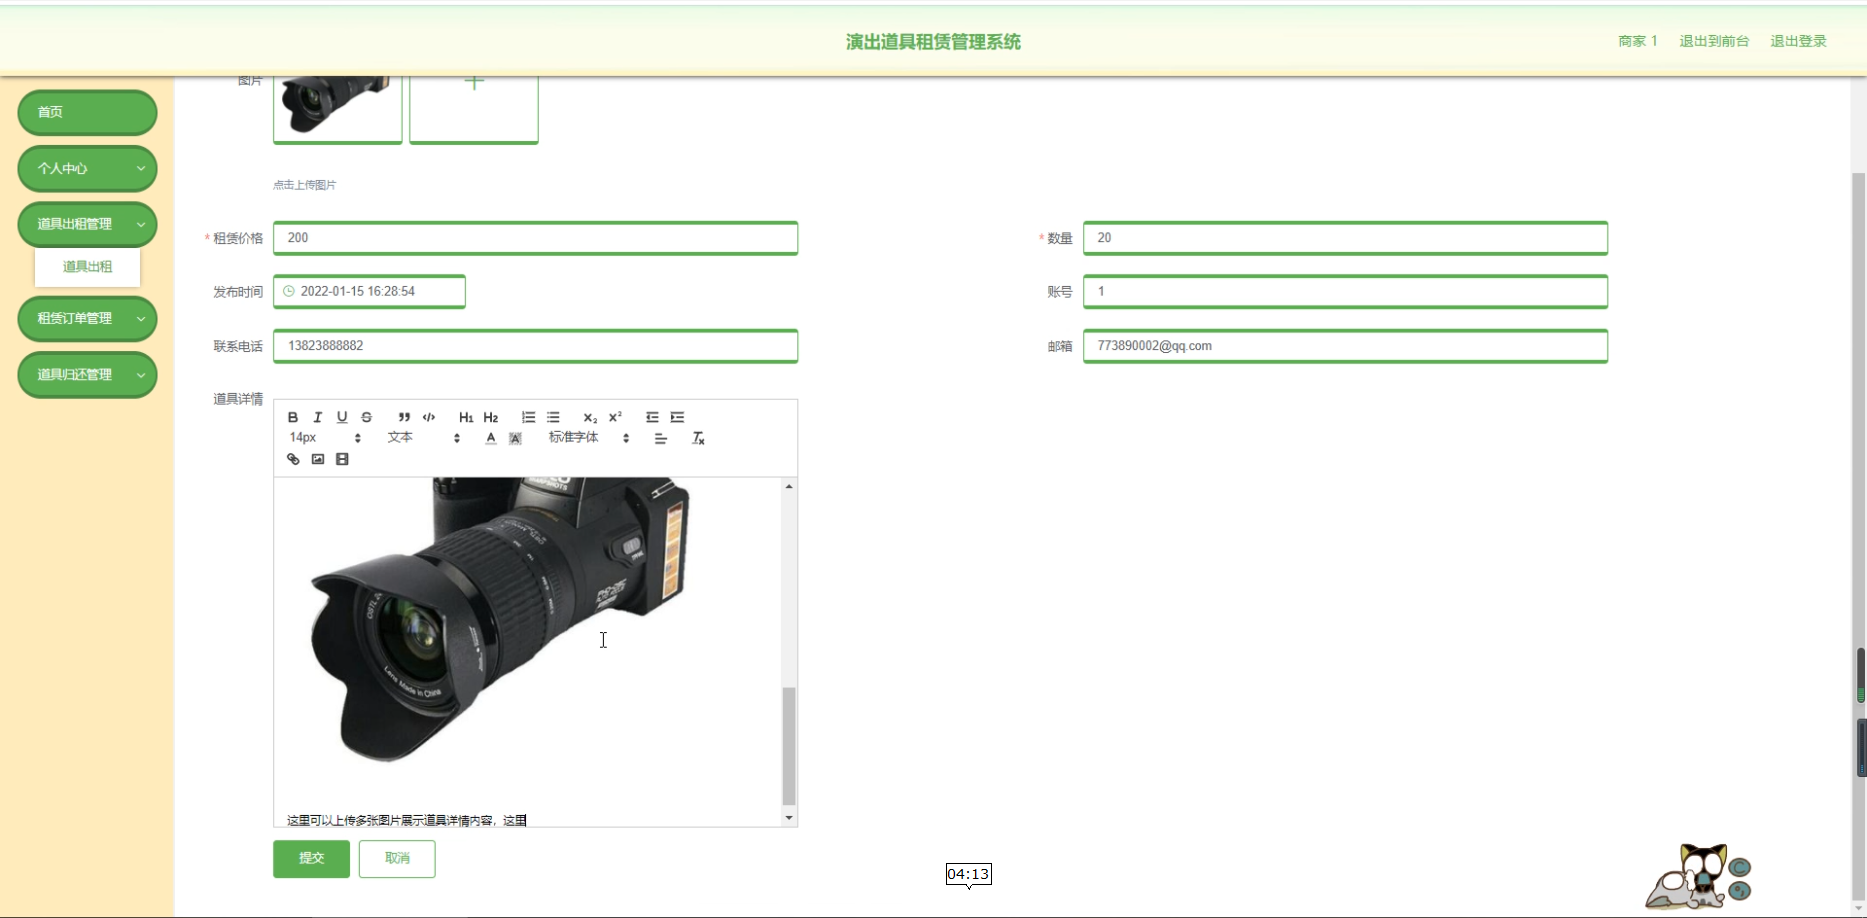Click the cat mascot widget

(x=1698, y=876)
